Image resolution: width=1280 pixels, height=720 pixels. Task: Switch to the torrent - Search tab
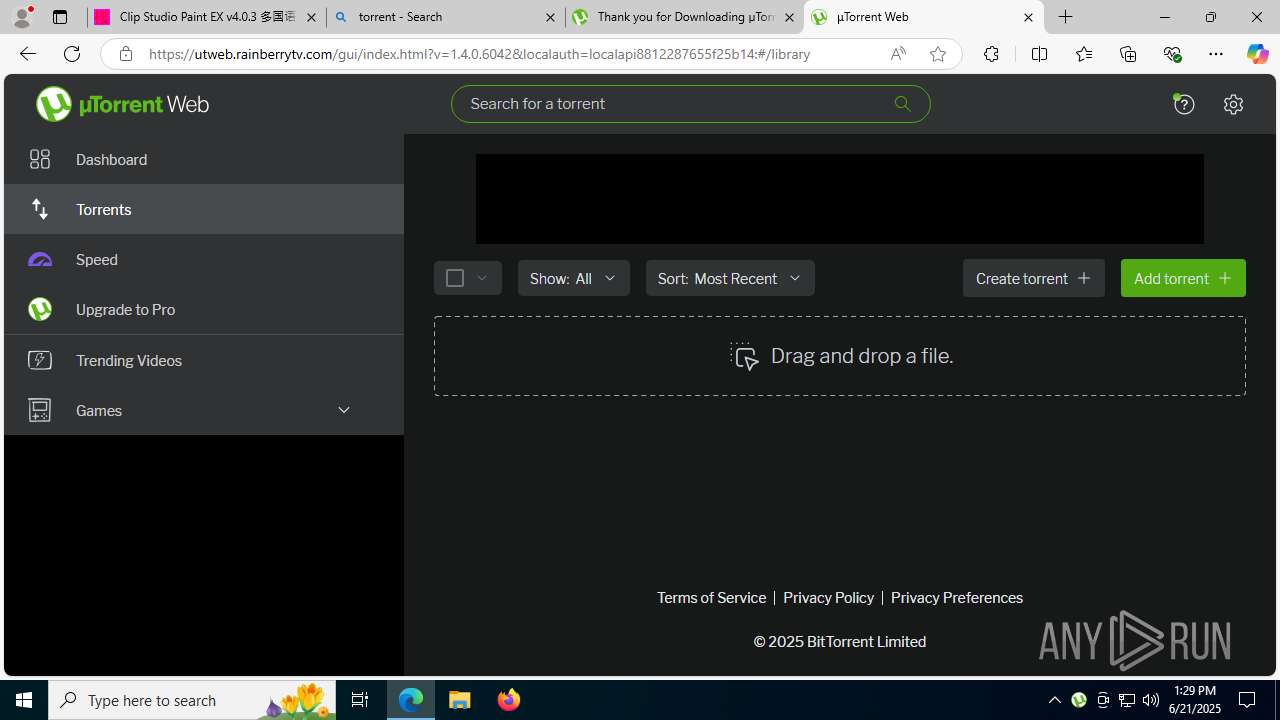click(445, 17)
